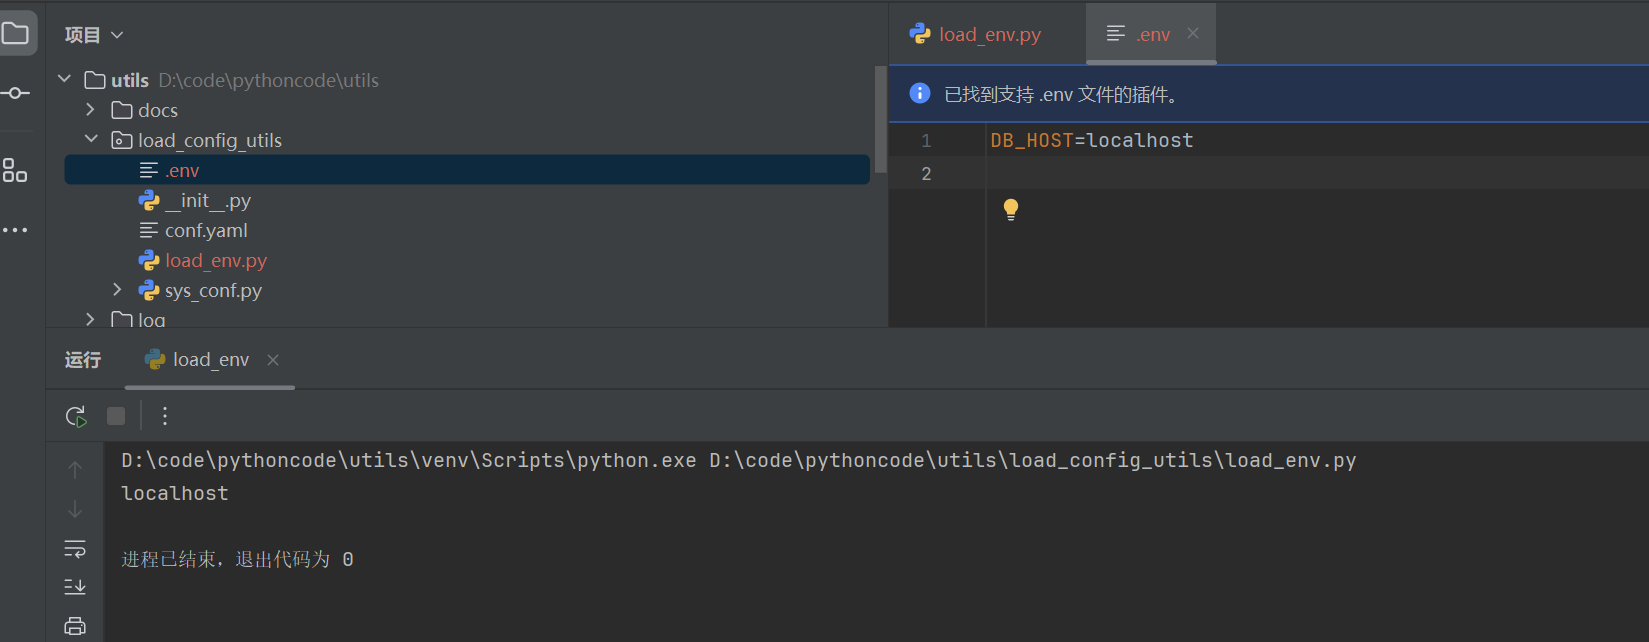Viewport: 1649px width, 642px height.
Task: Click the print icon in the console
Action: 75,626
